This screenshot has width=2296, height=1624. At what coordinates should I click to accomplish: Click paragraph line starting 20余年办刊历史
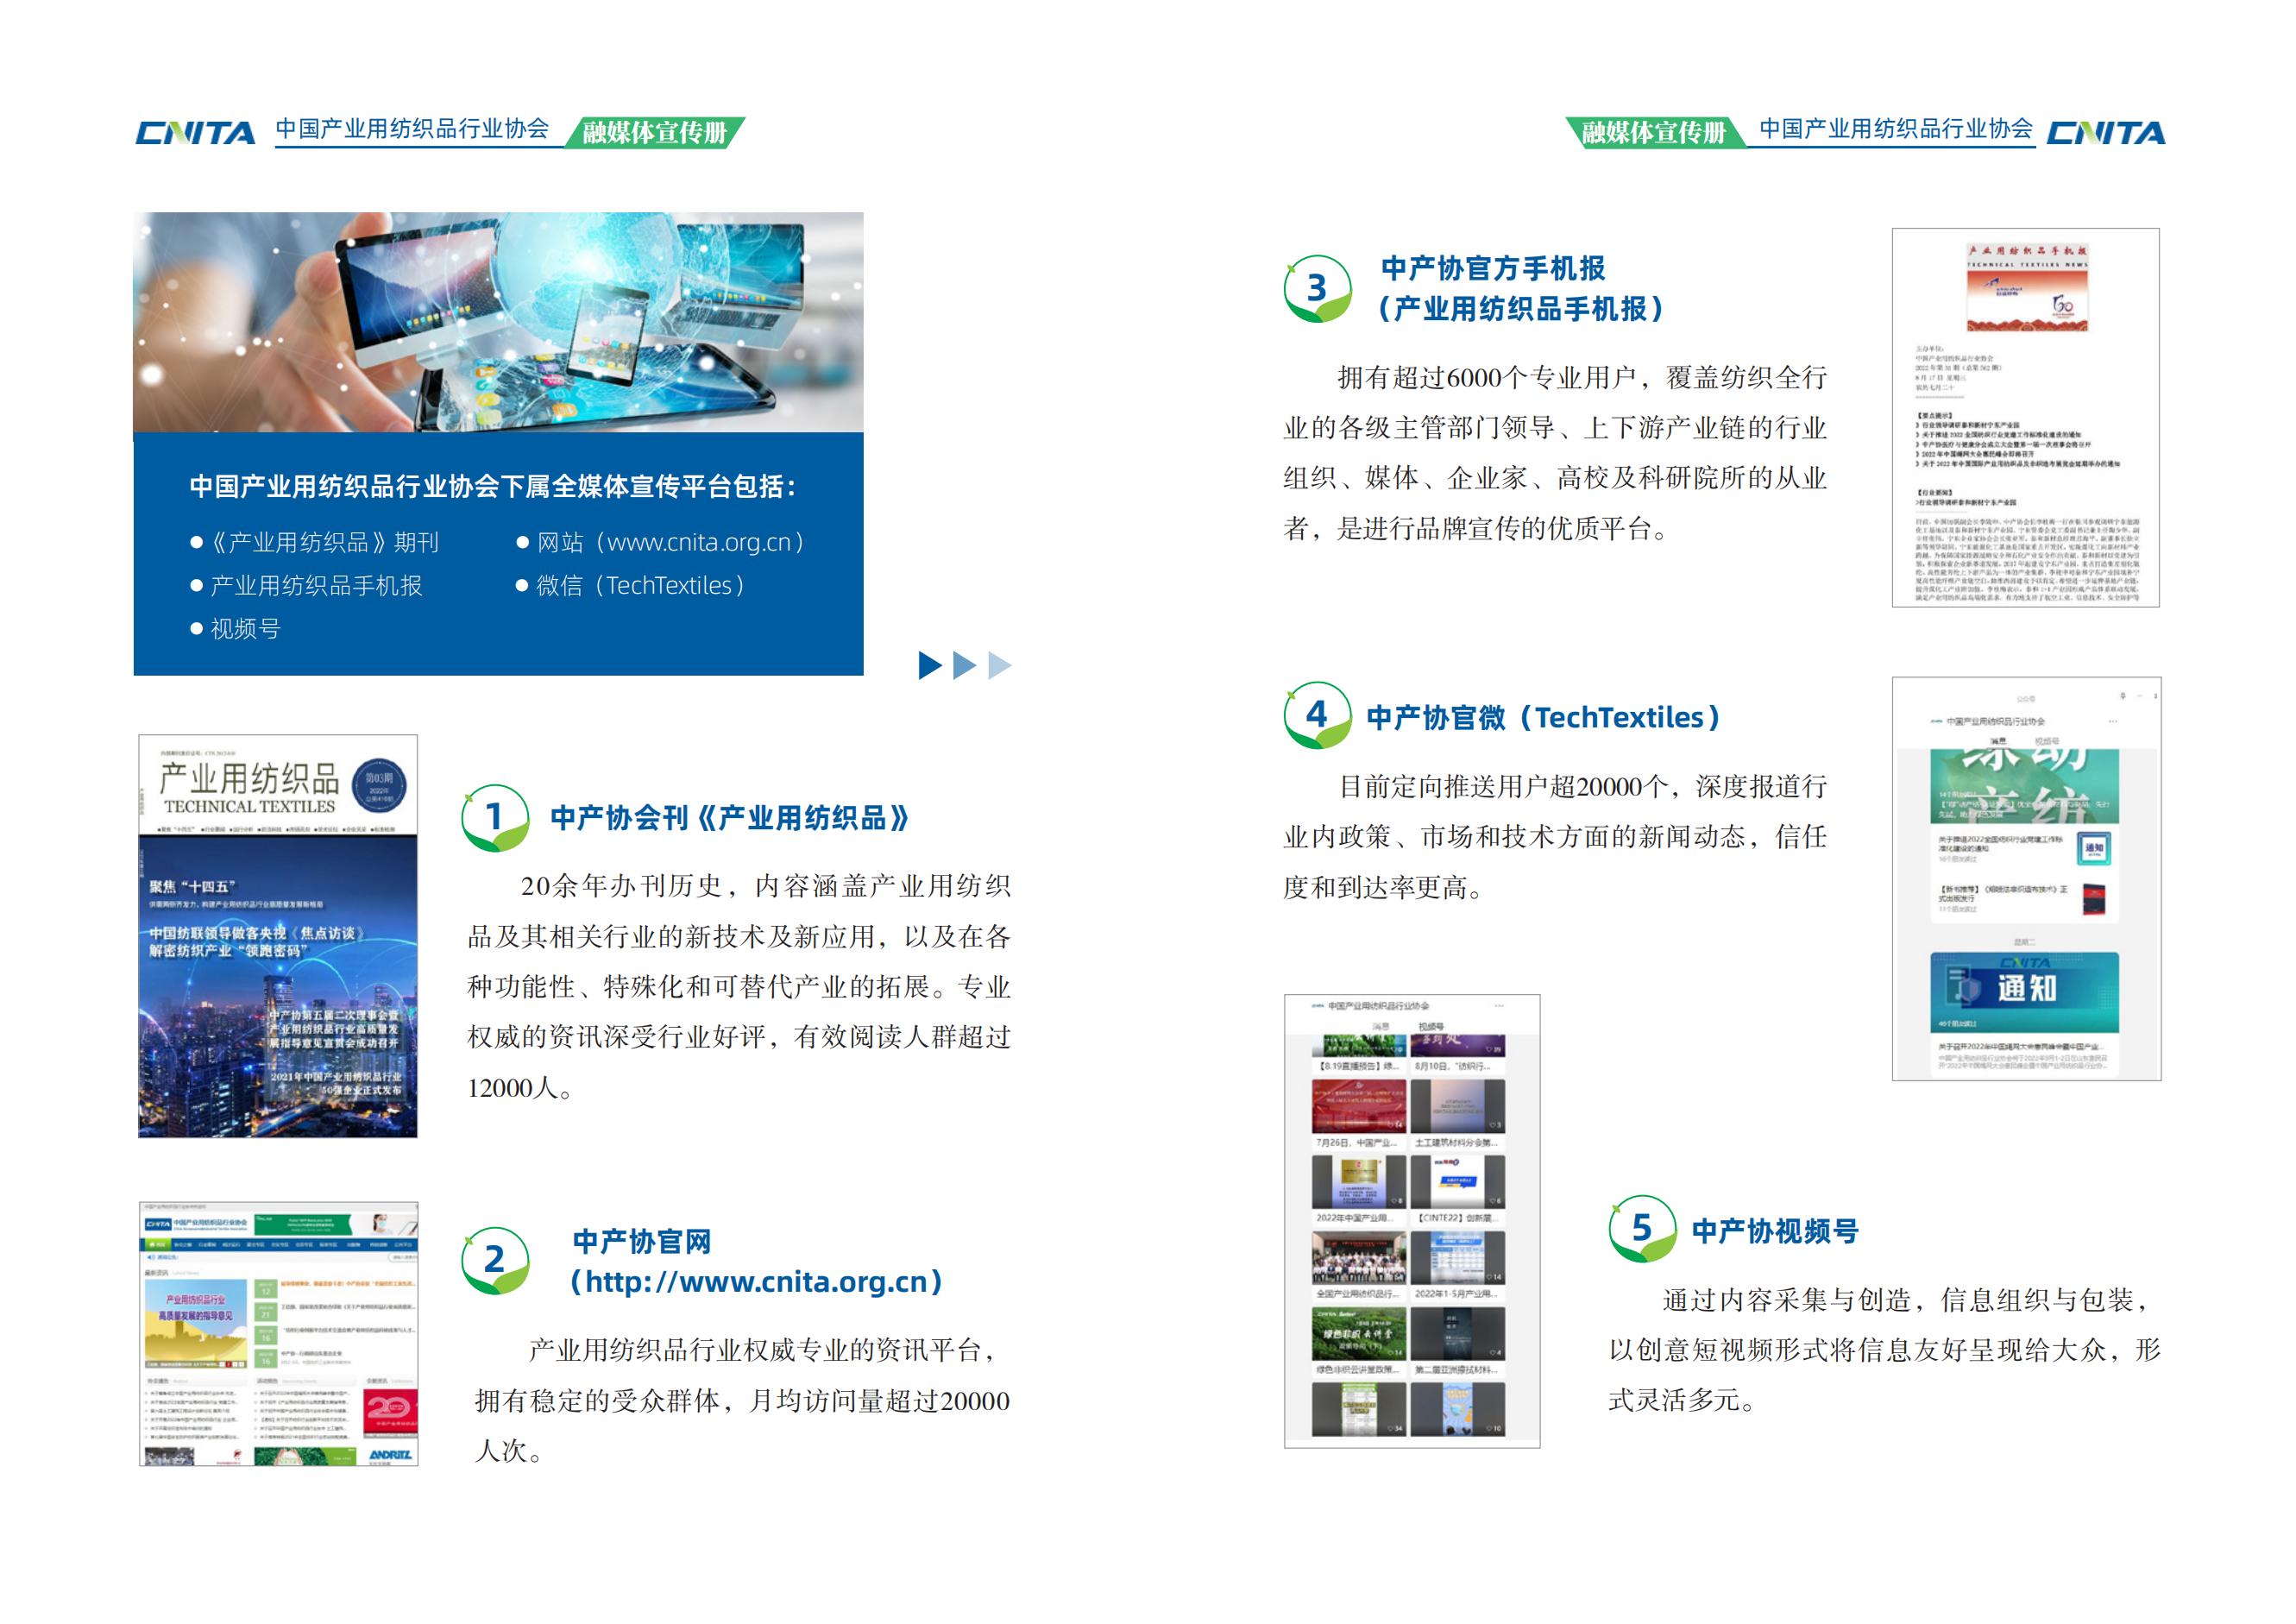pyautogui.click(x=766, y=886)
